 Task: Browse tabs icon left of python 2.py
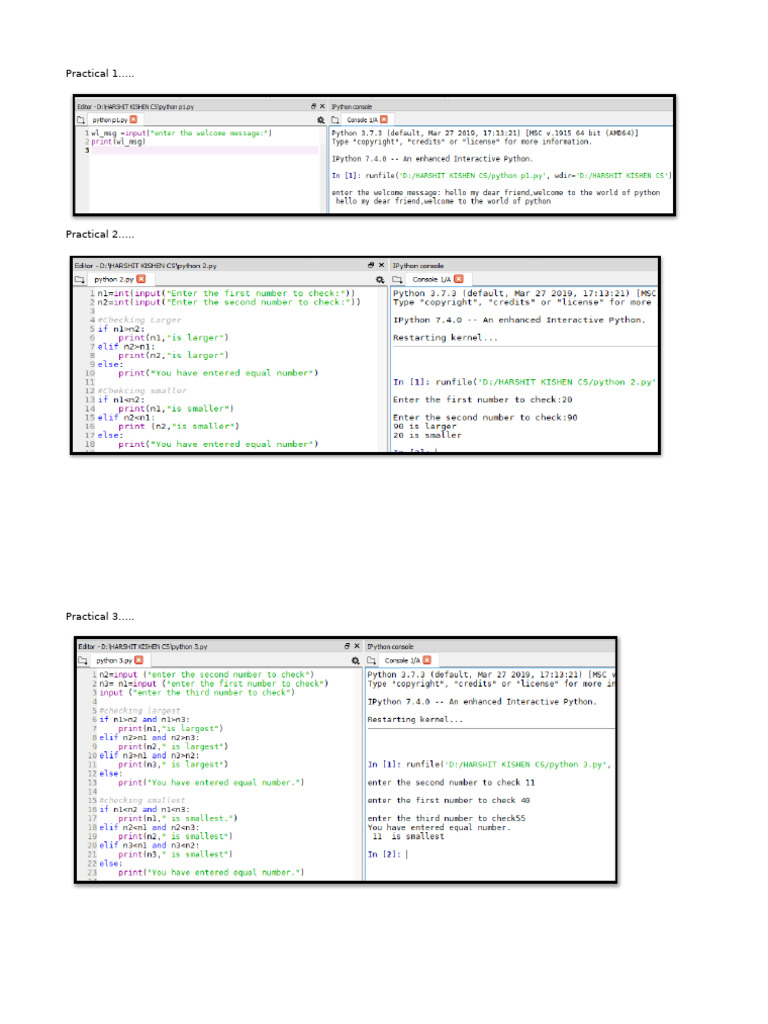pyautogui.click(x=80, y=280)
